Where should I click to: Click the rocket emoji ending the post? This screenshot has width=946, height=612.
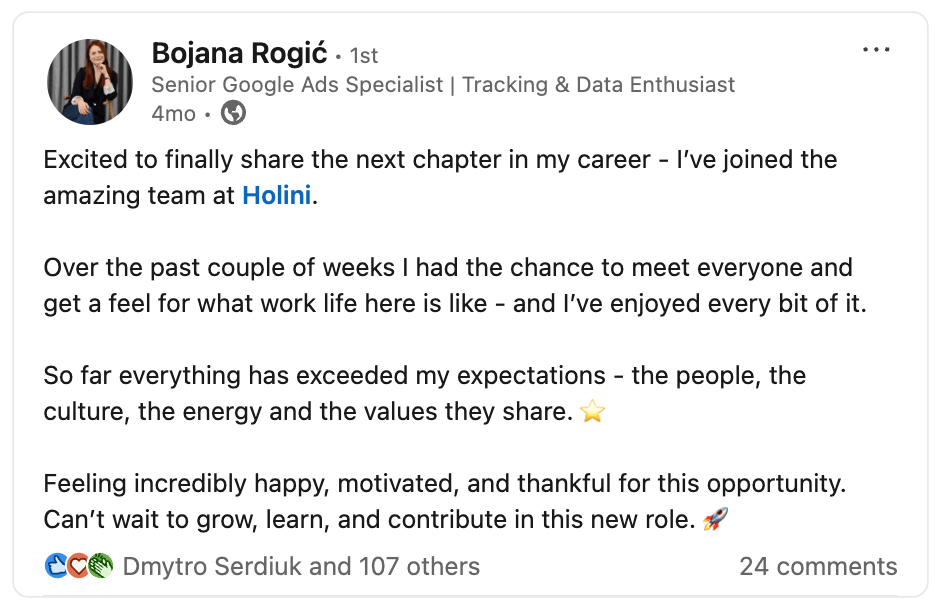coord(715,520)
